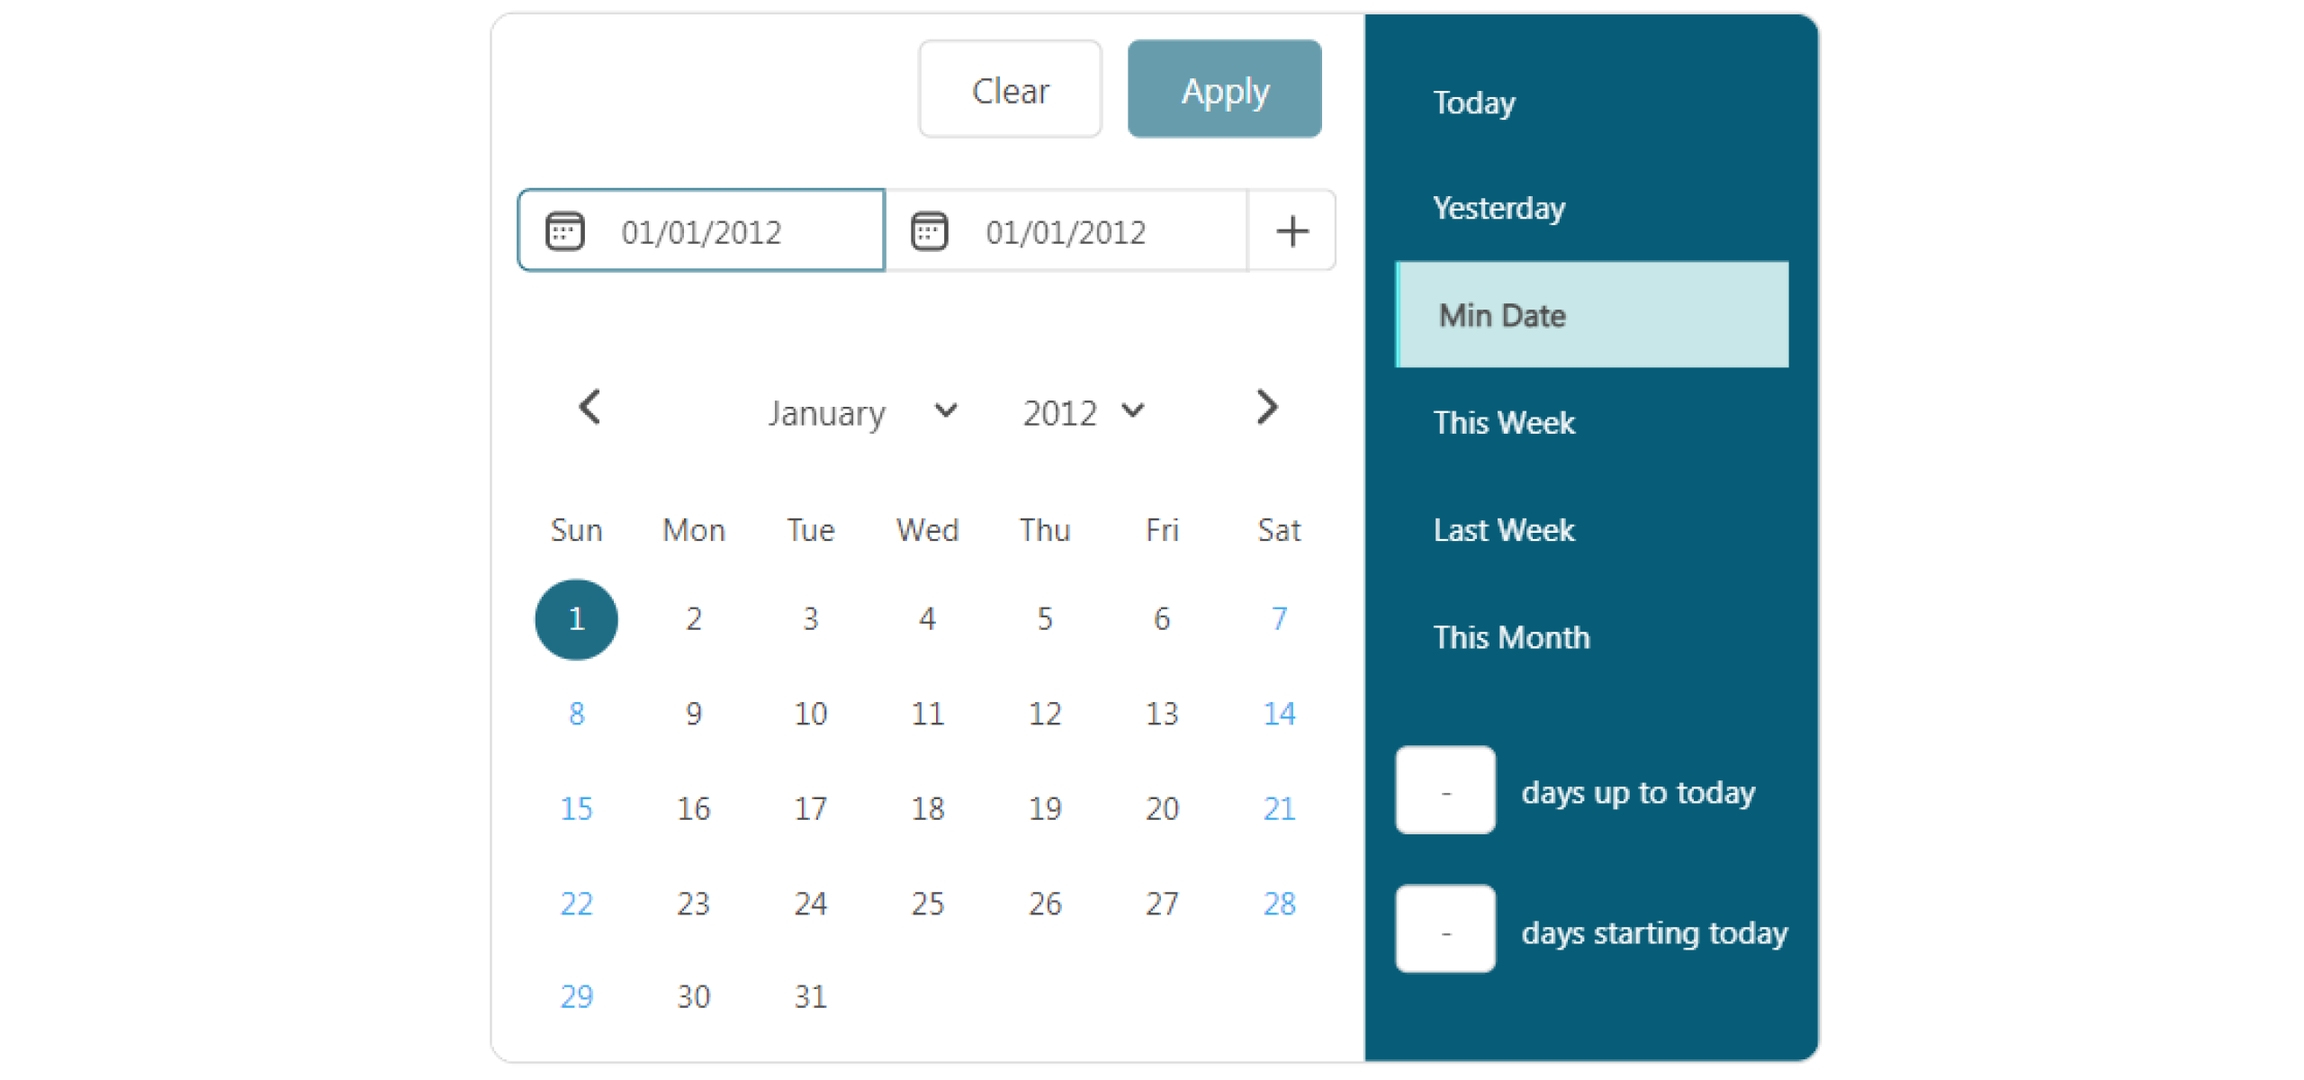Select the Yesterday preset
2304x1080 pixels.
pyautogui.click(x=1499, y=208)
